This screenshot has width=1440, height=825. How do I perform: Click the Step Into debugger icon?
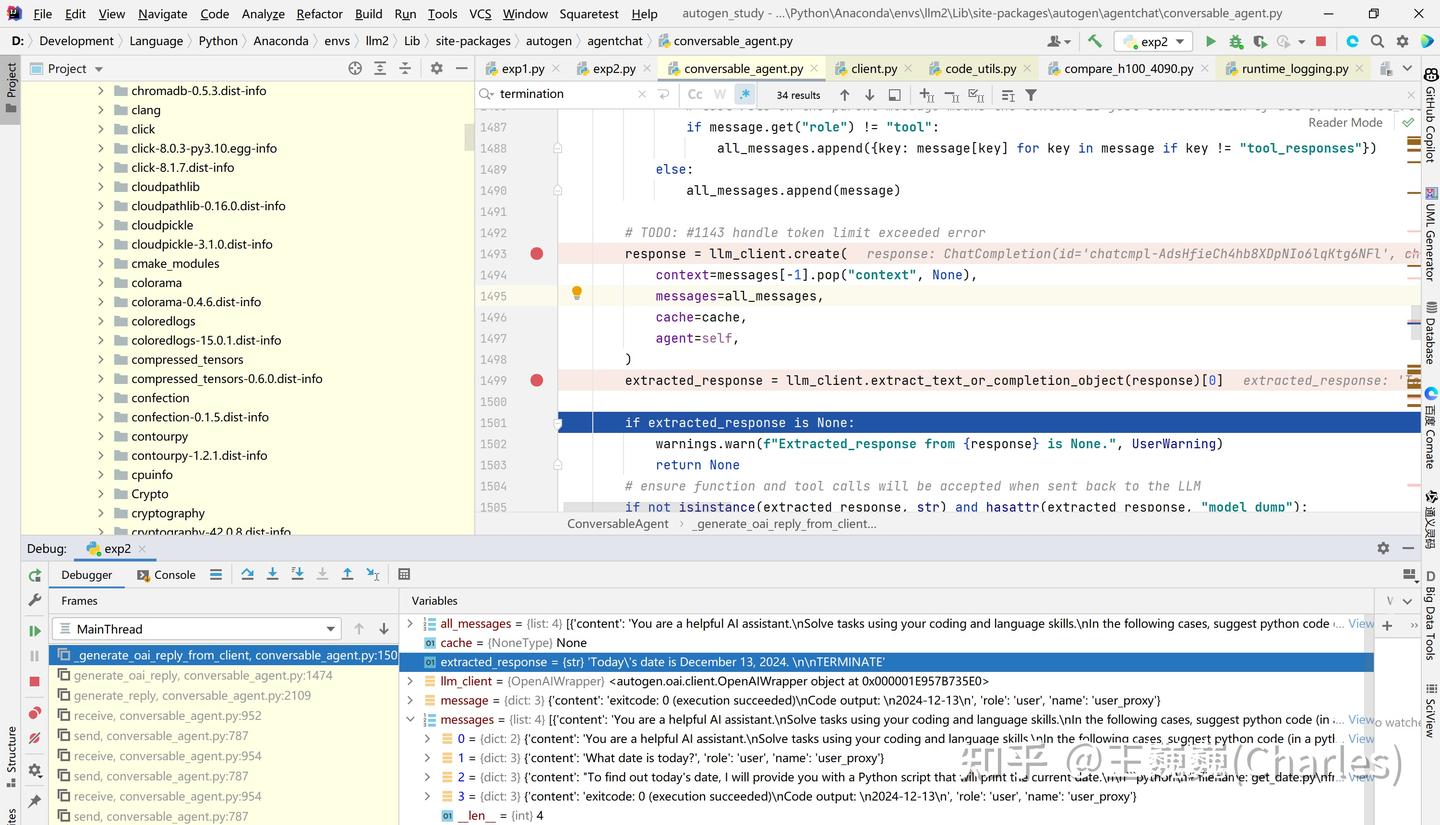[272, 574]
